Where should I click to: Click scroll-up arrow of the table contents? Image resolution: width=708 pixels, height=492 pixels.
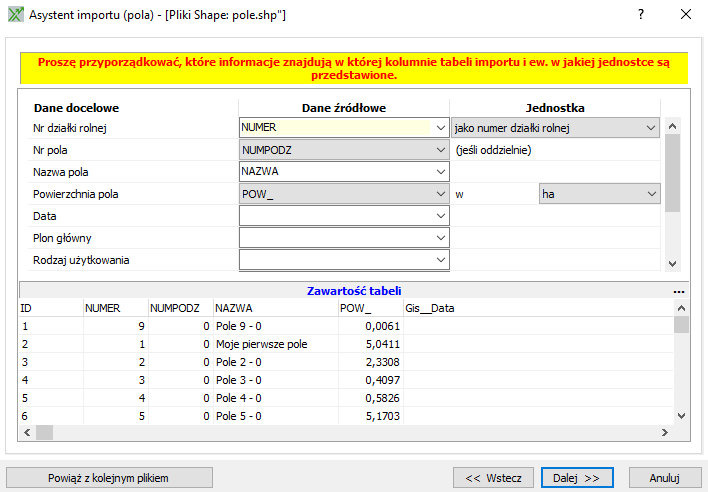coord(681,308)
